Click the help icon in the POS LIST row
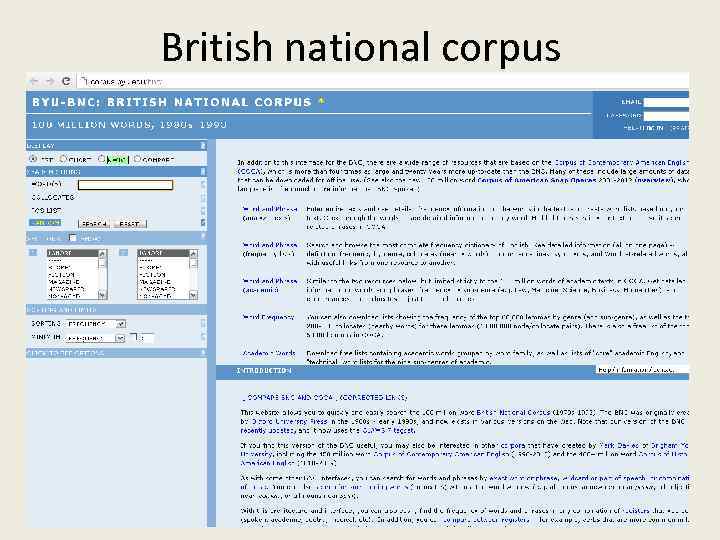Viewport: 720px width, 540px height. pyautogui.click(x=203, y=210)
